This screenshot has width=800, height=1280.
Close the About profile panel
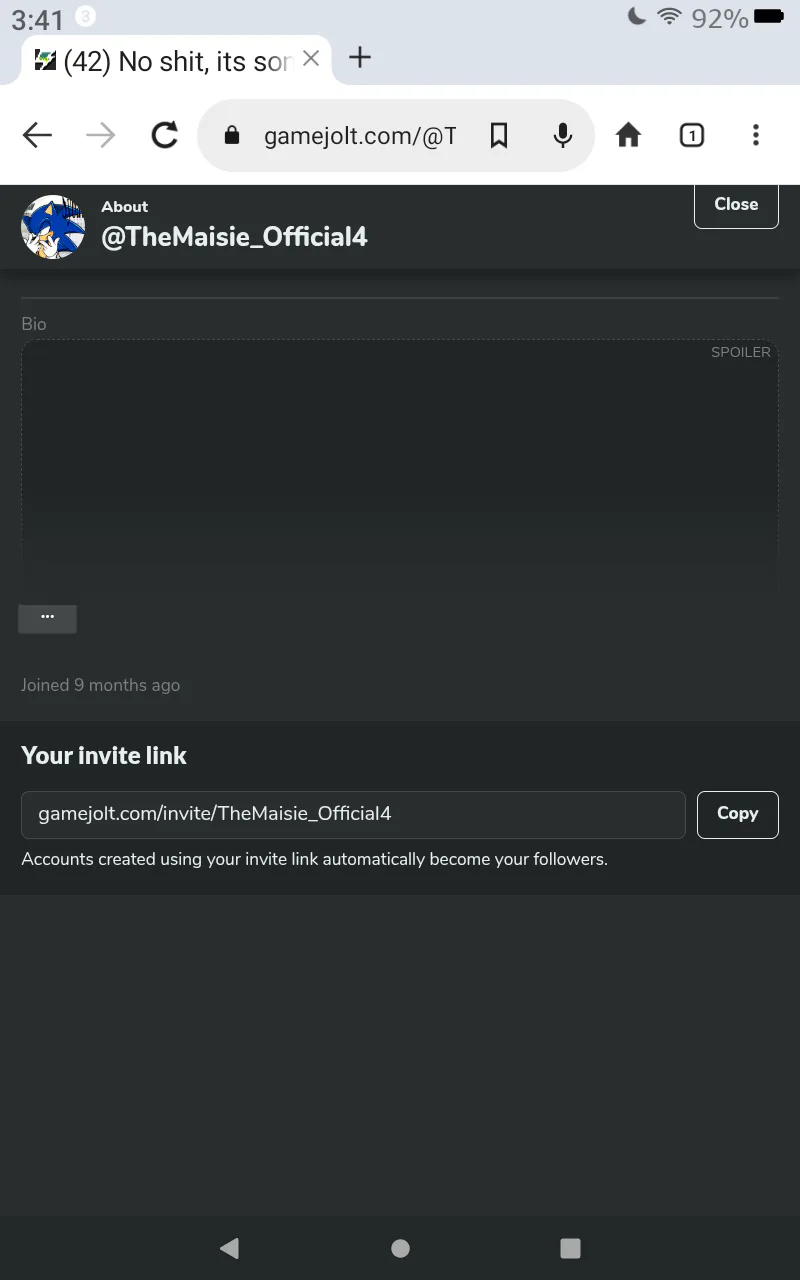click(x=736, y=204)
